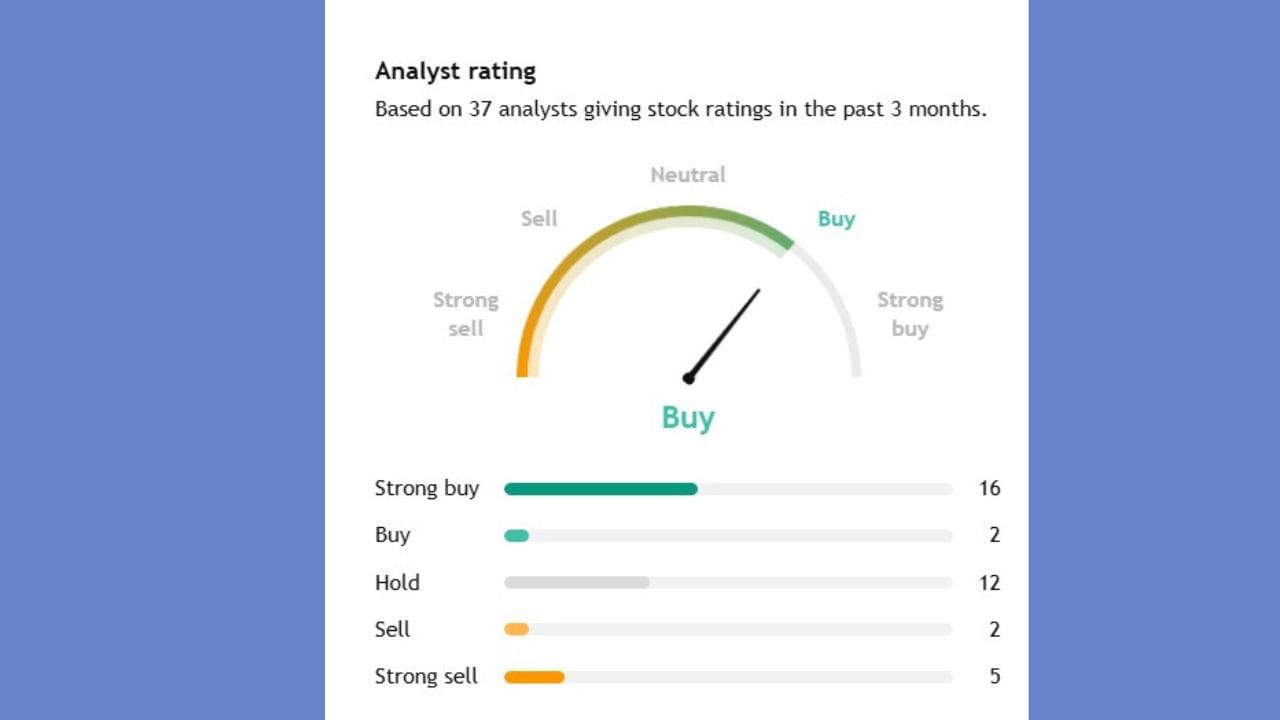1280x720 pixels.
Task: Click the count 12 for Hold
Action: [x=989, y=583]
